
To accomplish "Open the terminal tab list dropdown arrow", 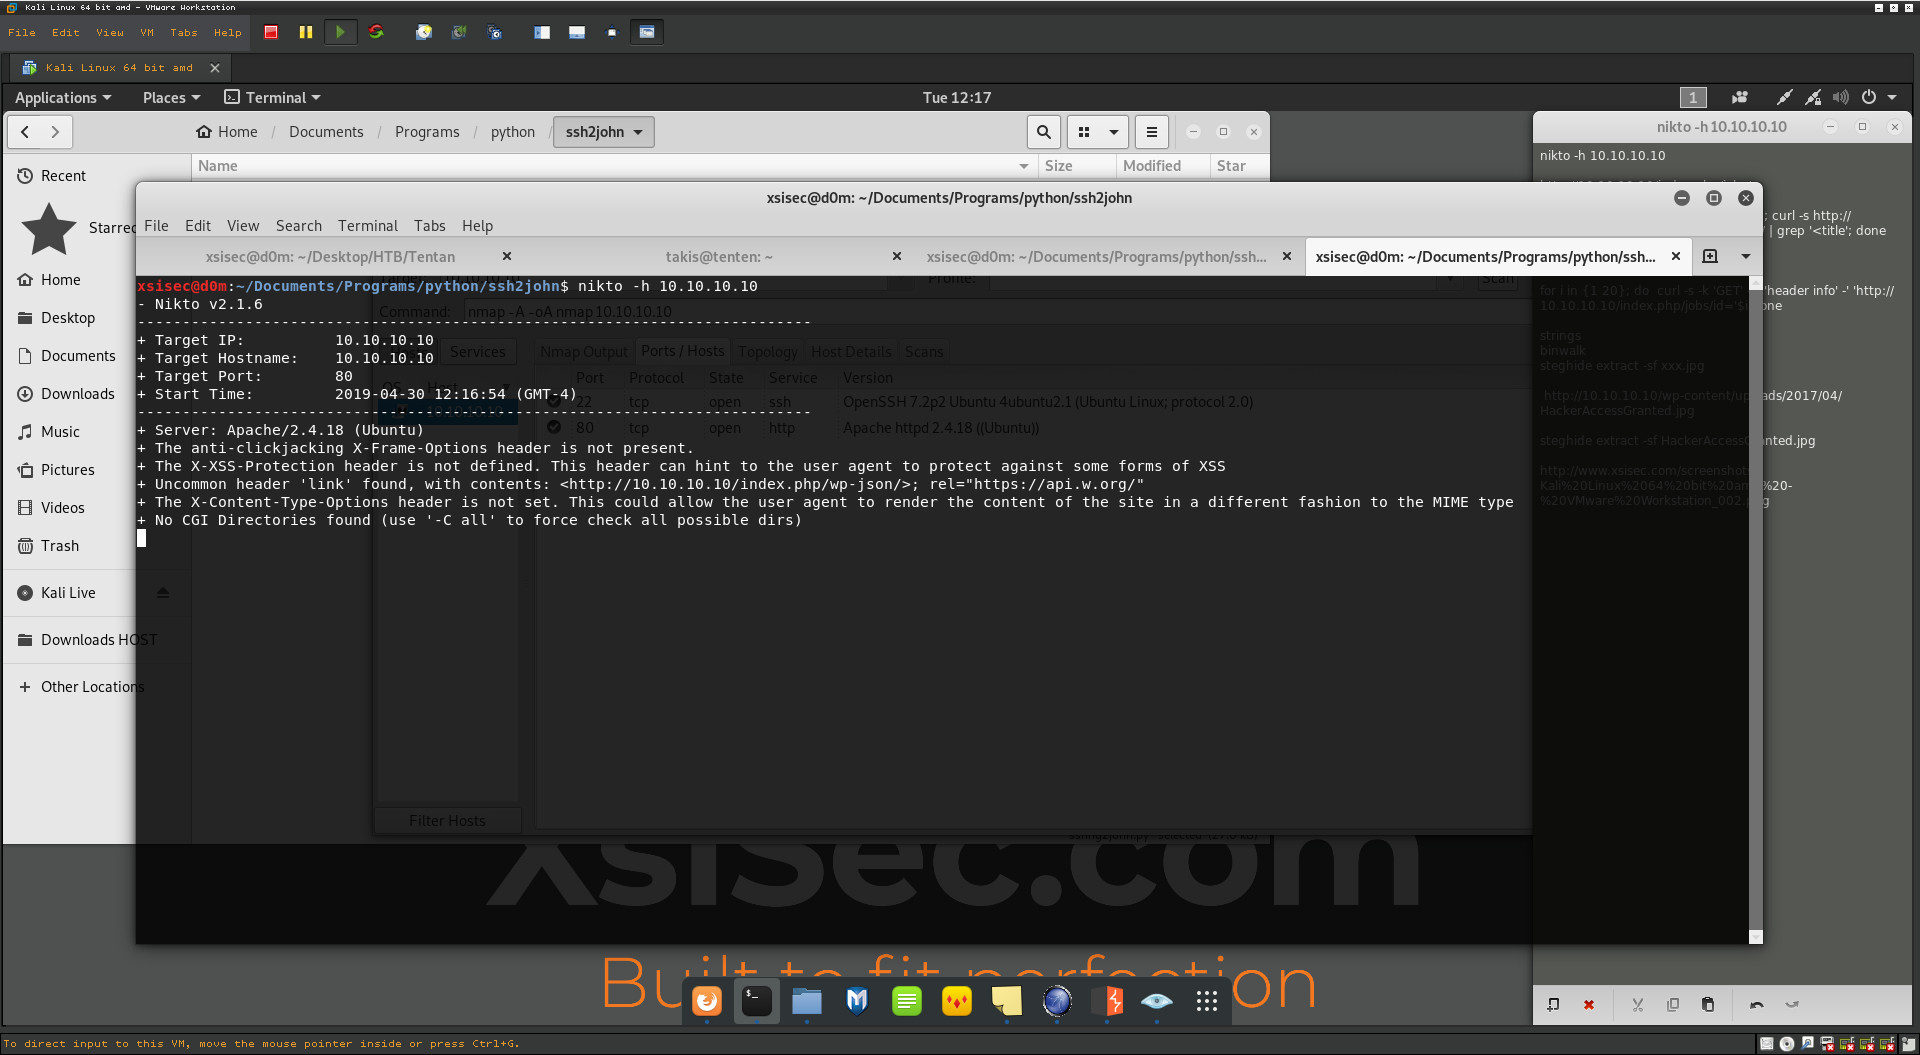I will (1746, 257).
